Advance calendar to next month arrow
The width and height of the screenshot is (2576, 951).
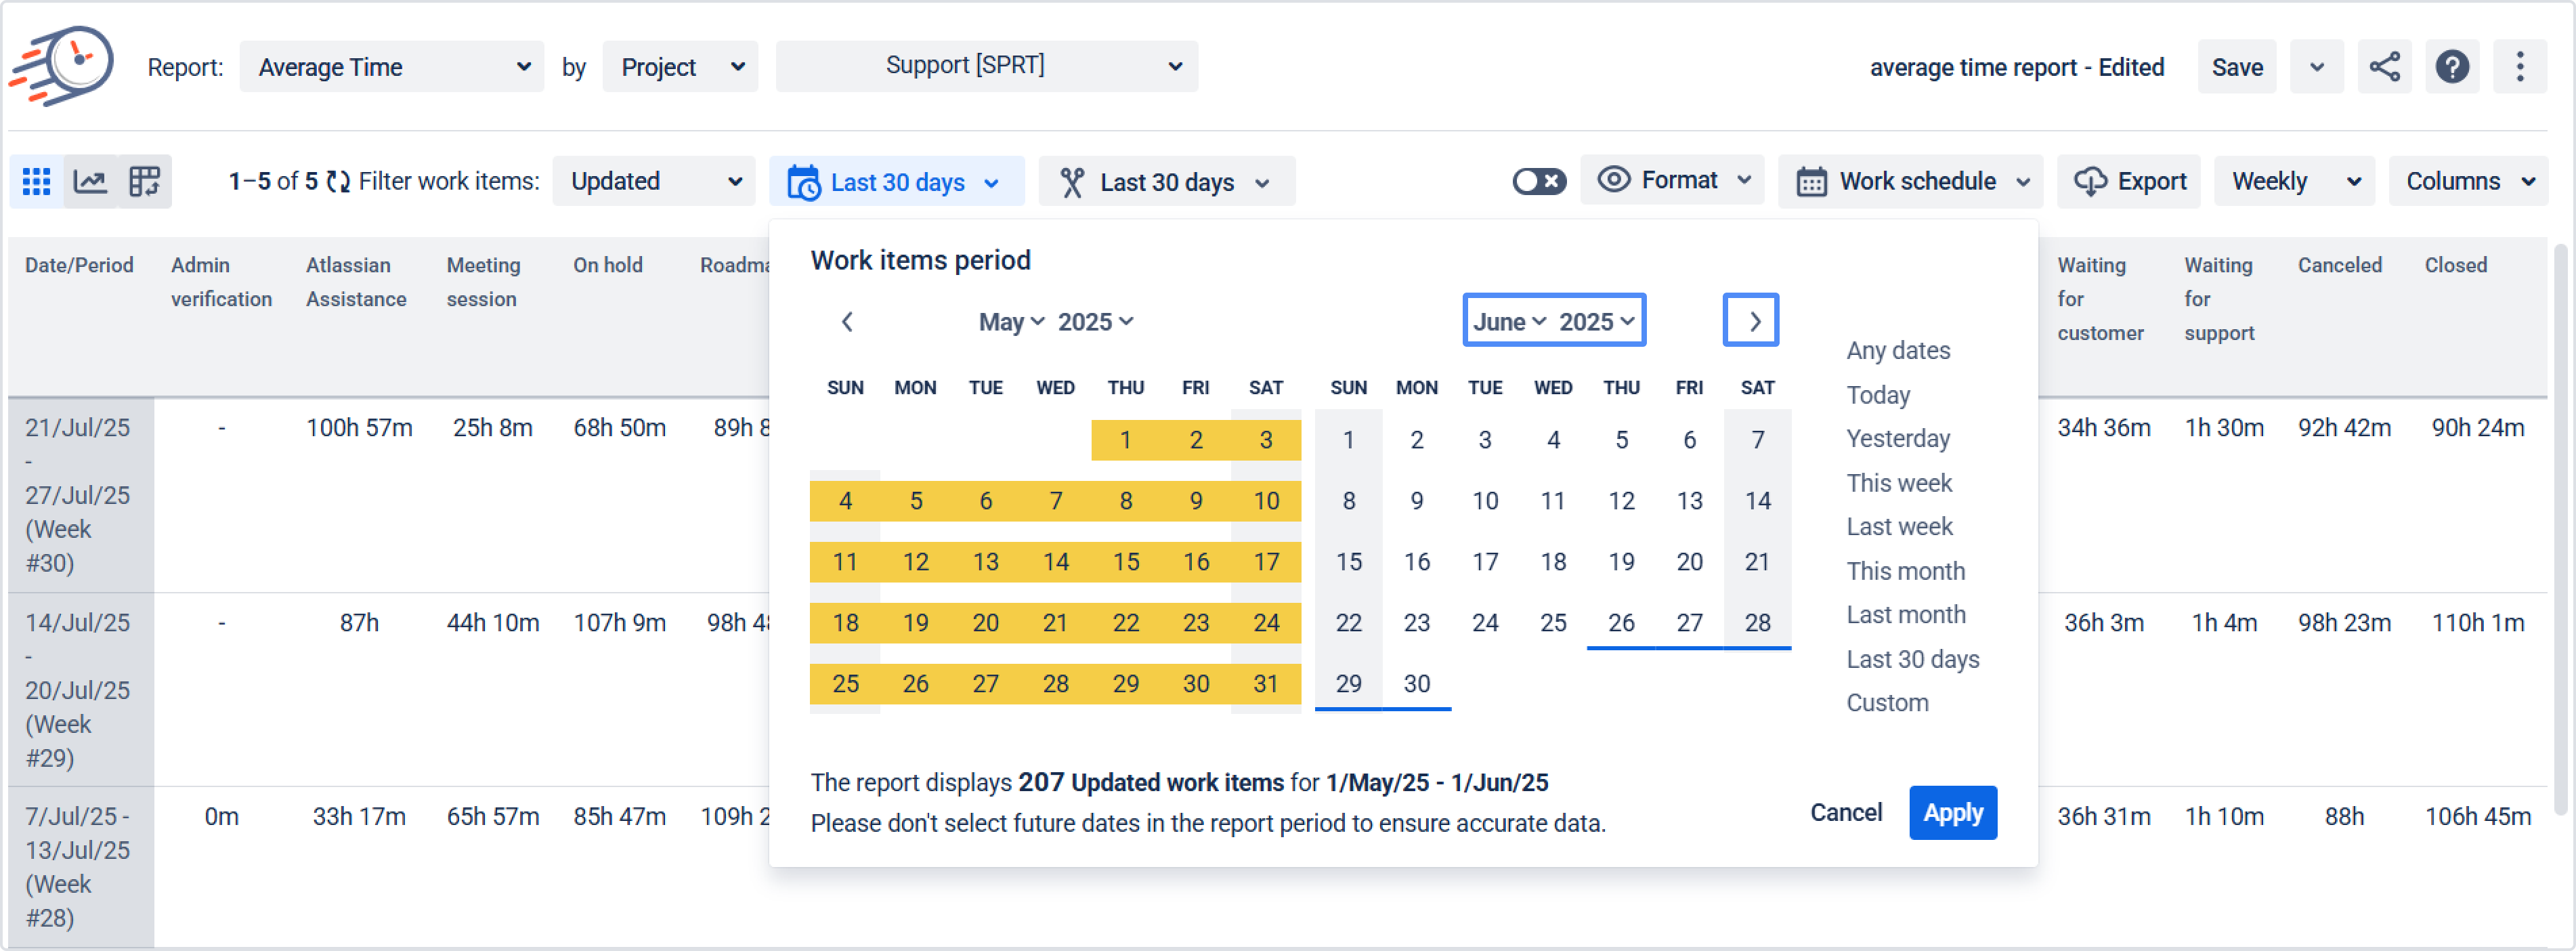pyautogui.click(x=1751, y=321)
